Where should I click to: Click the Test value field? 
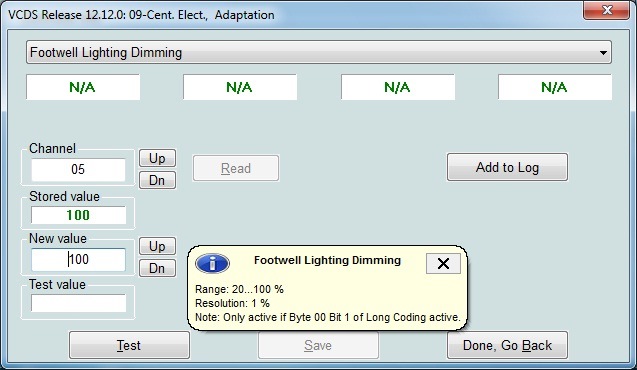pyautogui.click(x=78, y=303)
